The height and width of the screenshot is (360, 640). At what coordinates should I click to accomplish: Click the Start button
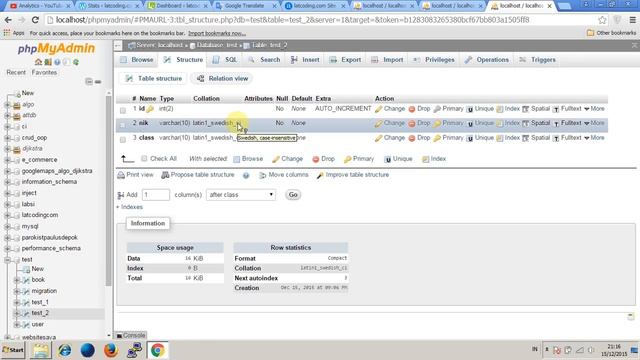(x=13, y=350)
